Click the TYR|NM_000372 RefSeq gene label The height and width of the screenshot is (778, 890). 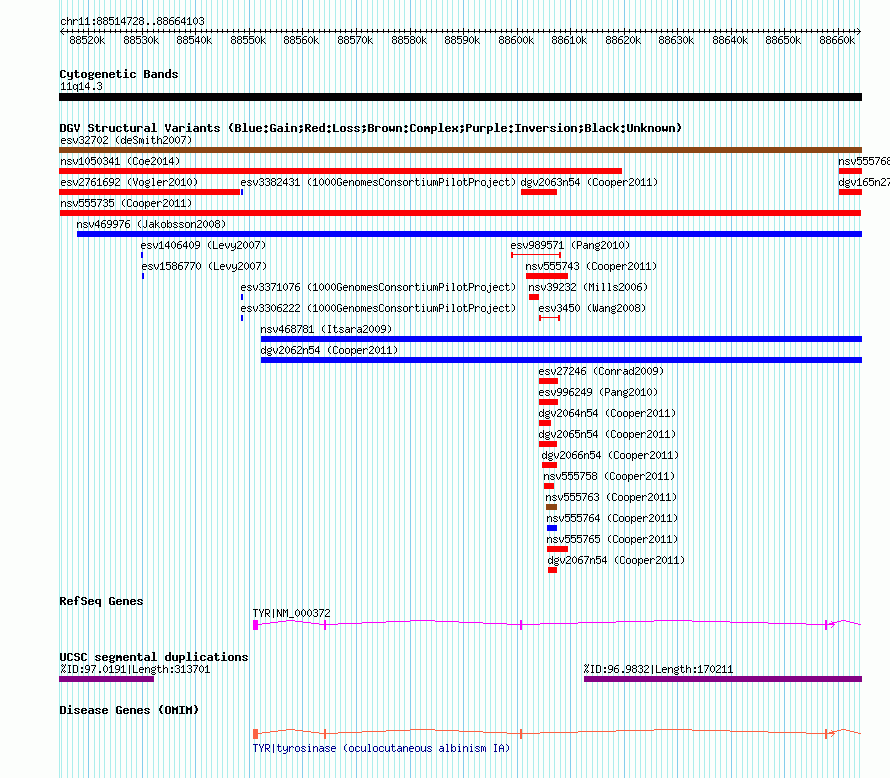click(291, 613)
